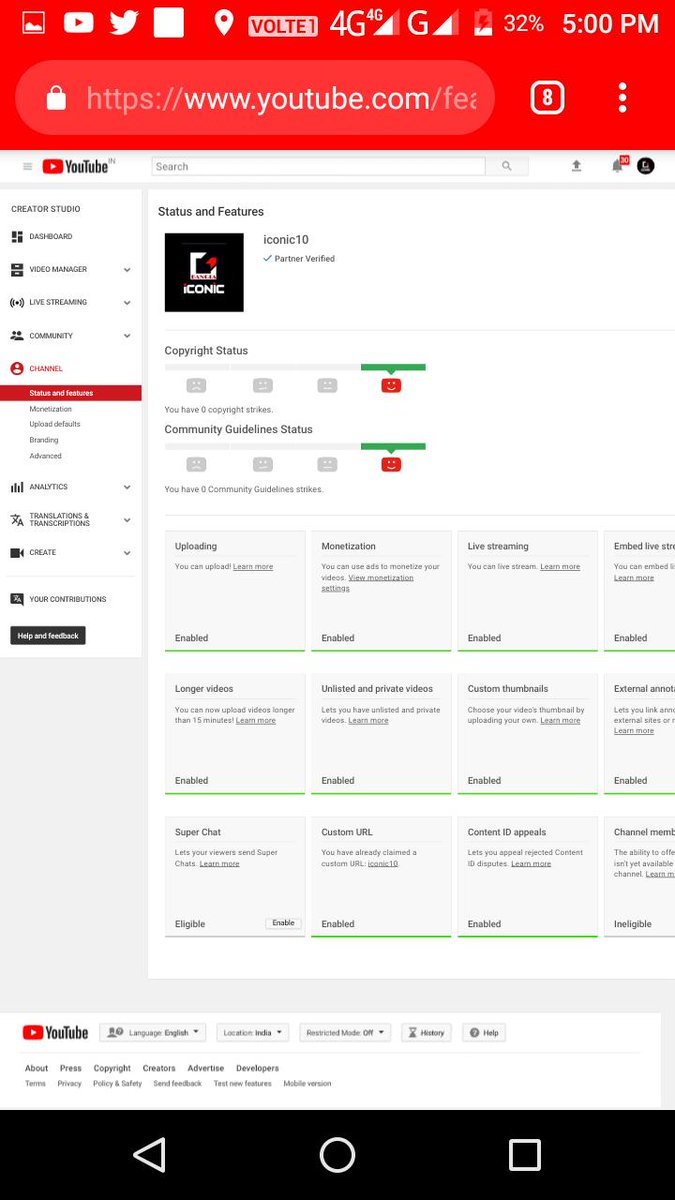Expand the Translations & Transcriptions chevron
Viewport: 675px width, 1200px height.
pos(127,520)
